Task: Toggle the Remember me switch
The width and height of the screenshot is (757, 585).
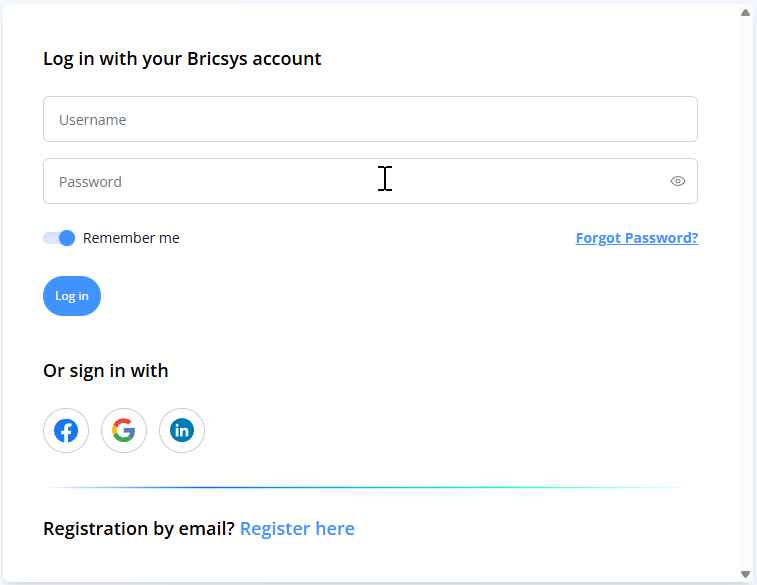Action: point(59,238)
